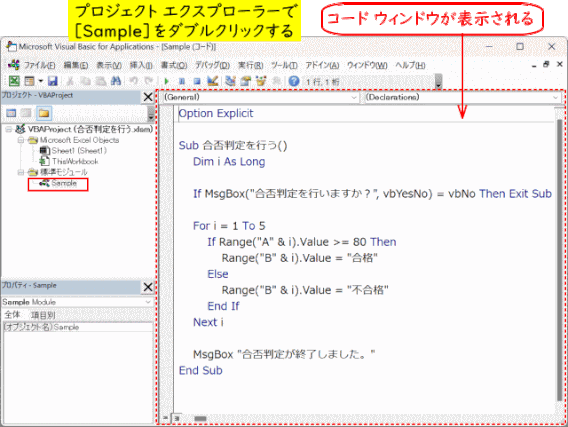Open the アドイン(A) menu
The image size is (568, 427).
[x=322, y=65]
